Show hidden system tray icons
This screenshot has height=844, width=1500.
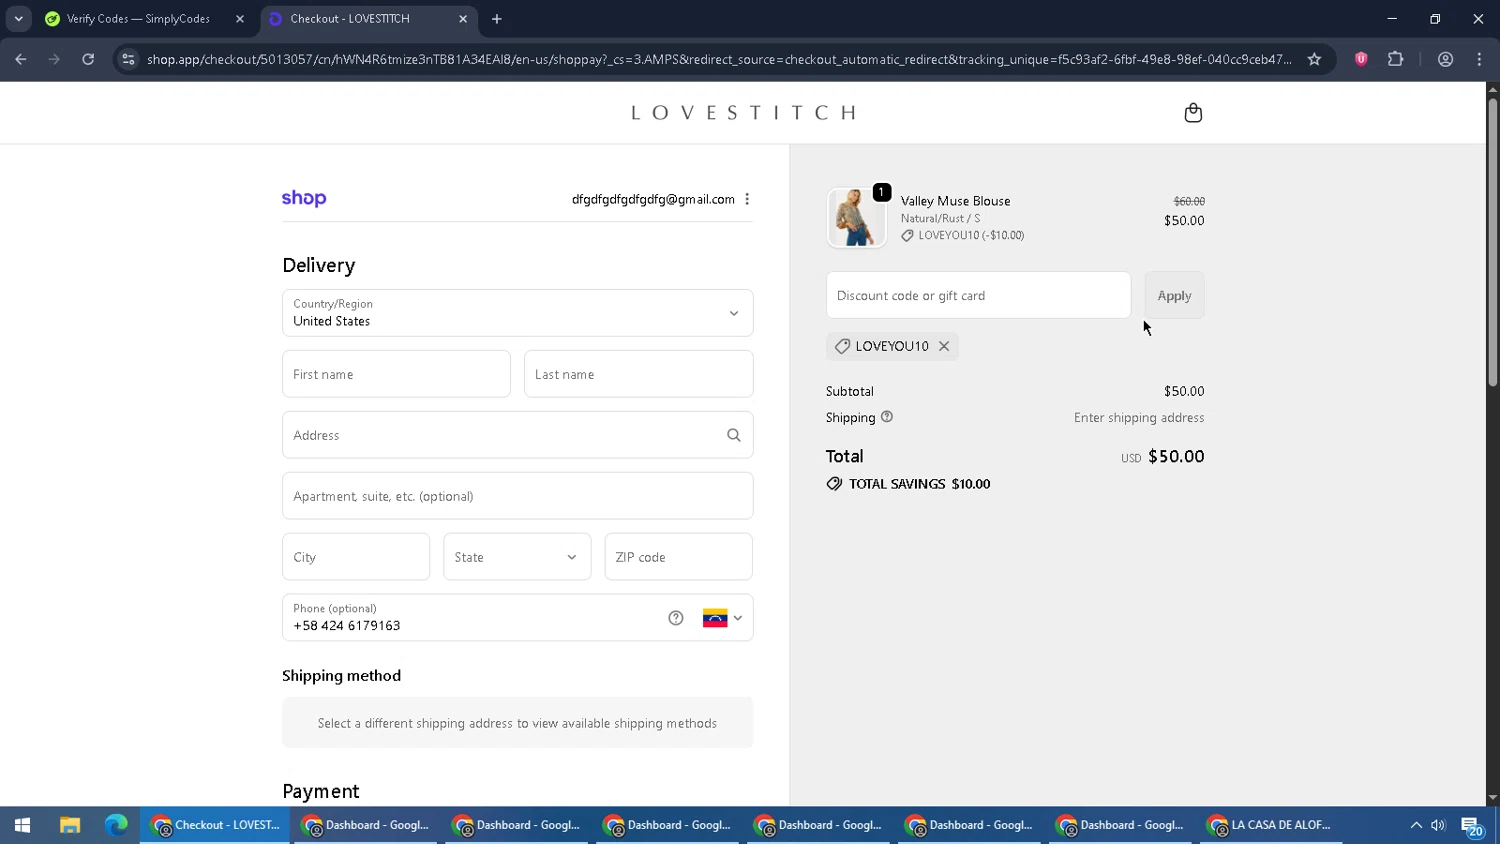(x=1416, y=825)
